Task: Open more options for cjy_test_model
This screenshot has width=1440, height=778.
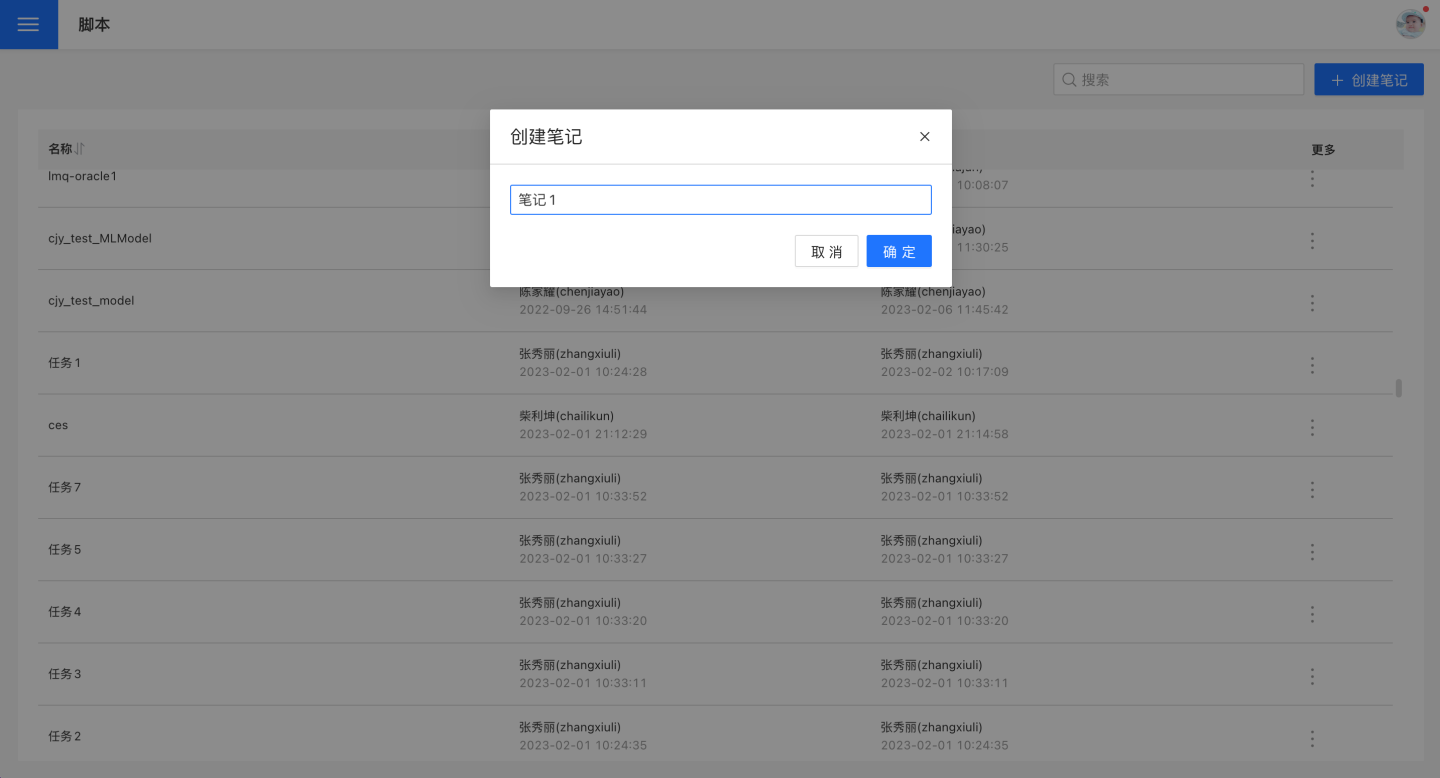Action: coord(1312,303)
